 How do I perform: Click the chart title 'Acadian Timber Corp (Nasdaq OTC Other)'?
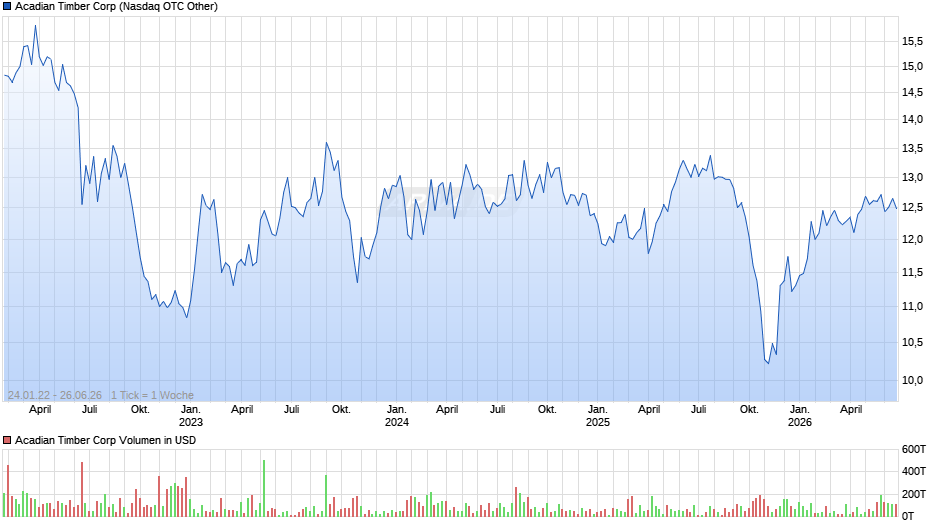[116, 7]
